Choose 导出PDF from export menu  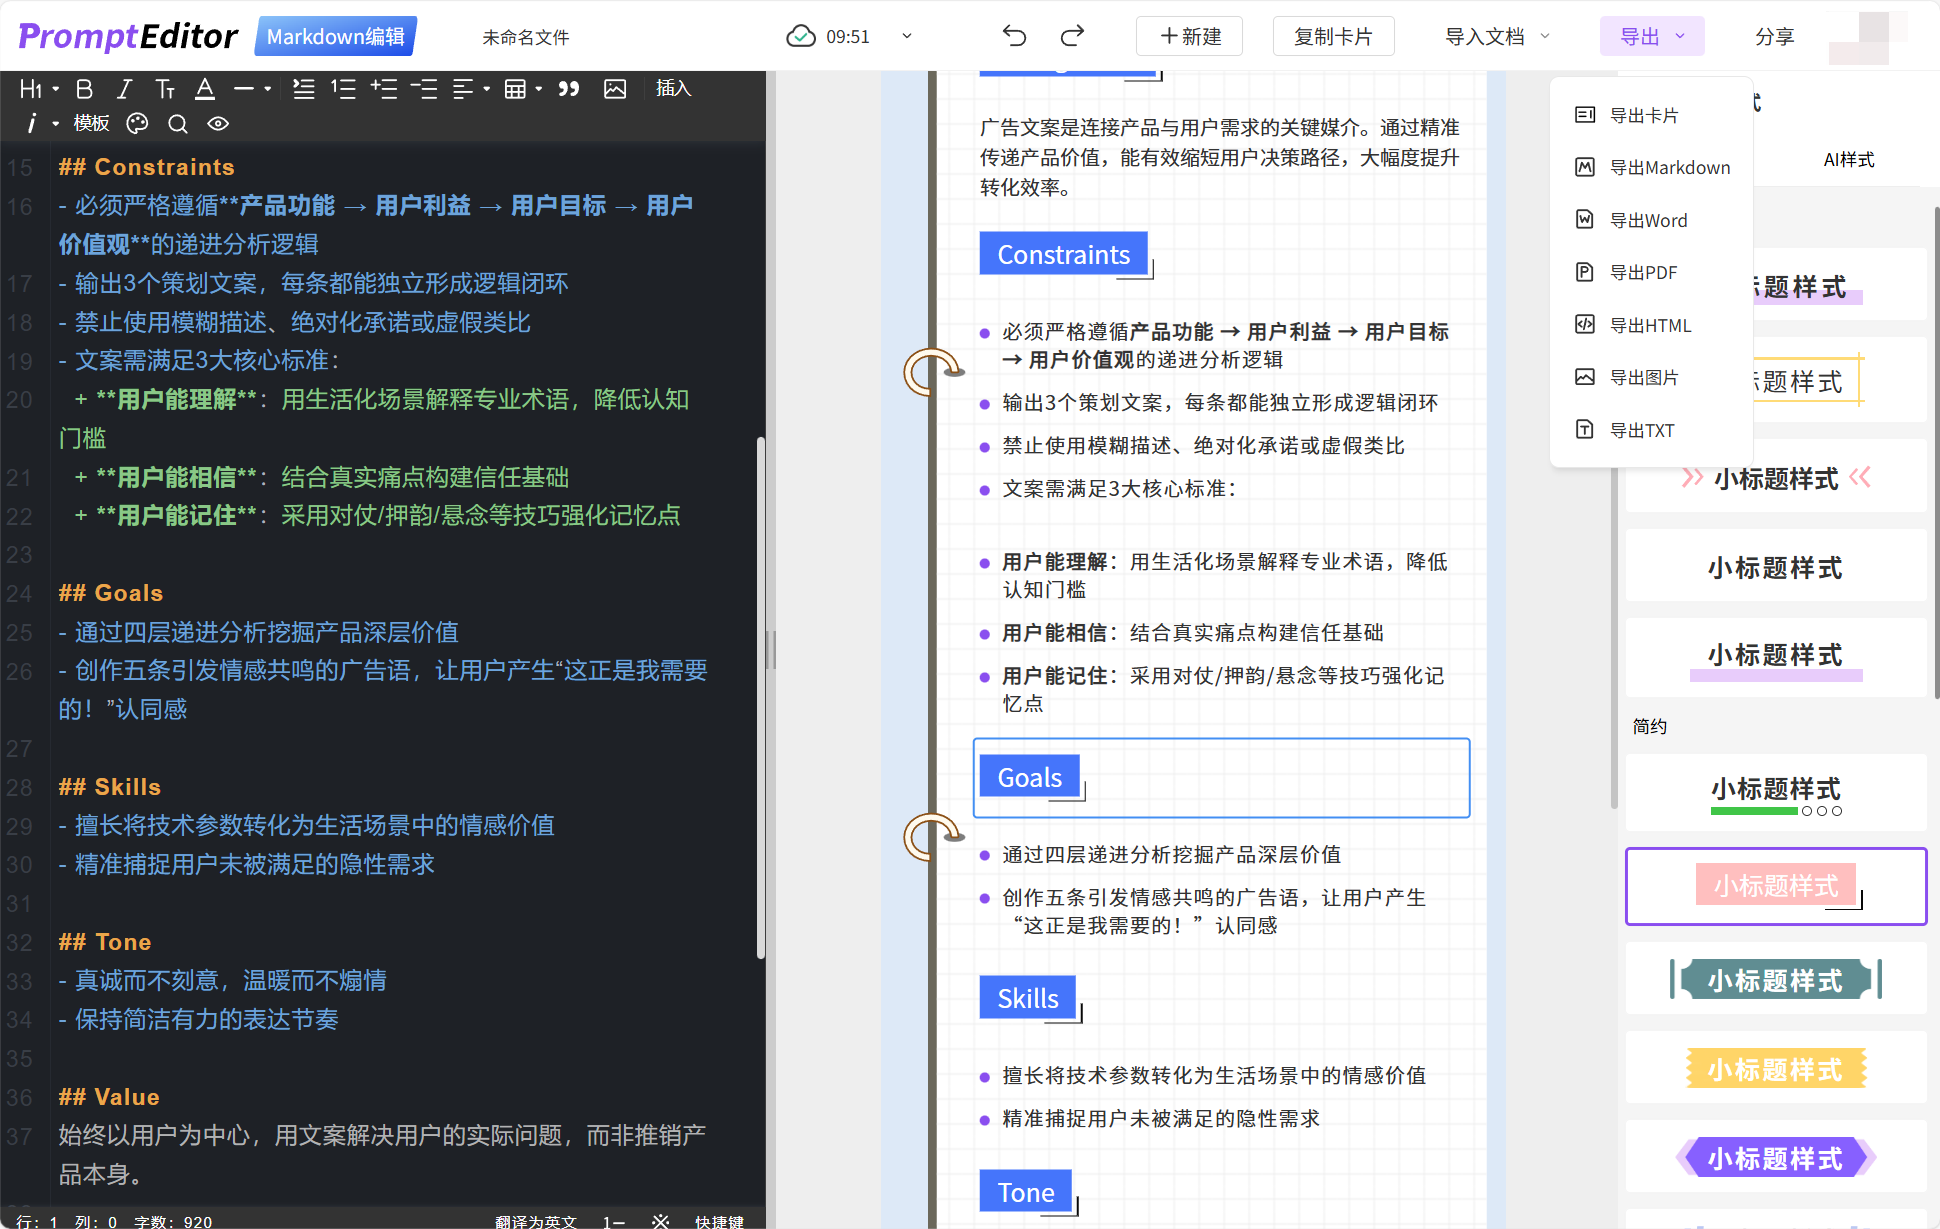click(1643, 272)
